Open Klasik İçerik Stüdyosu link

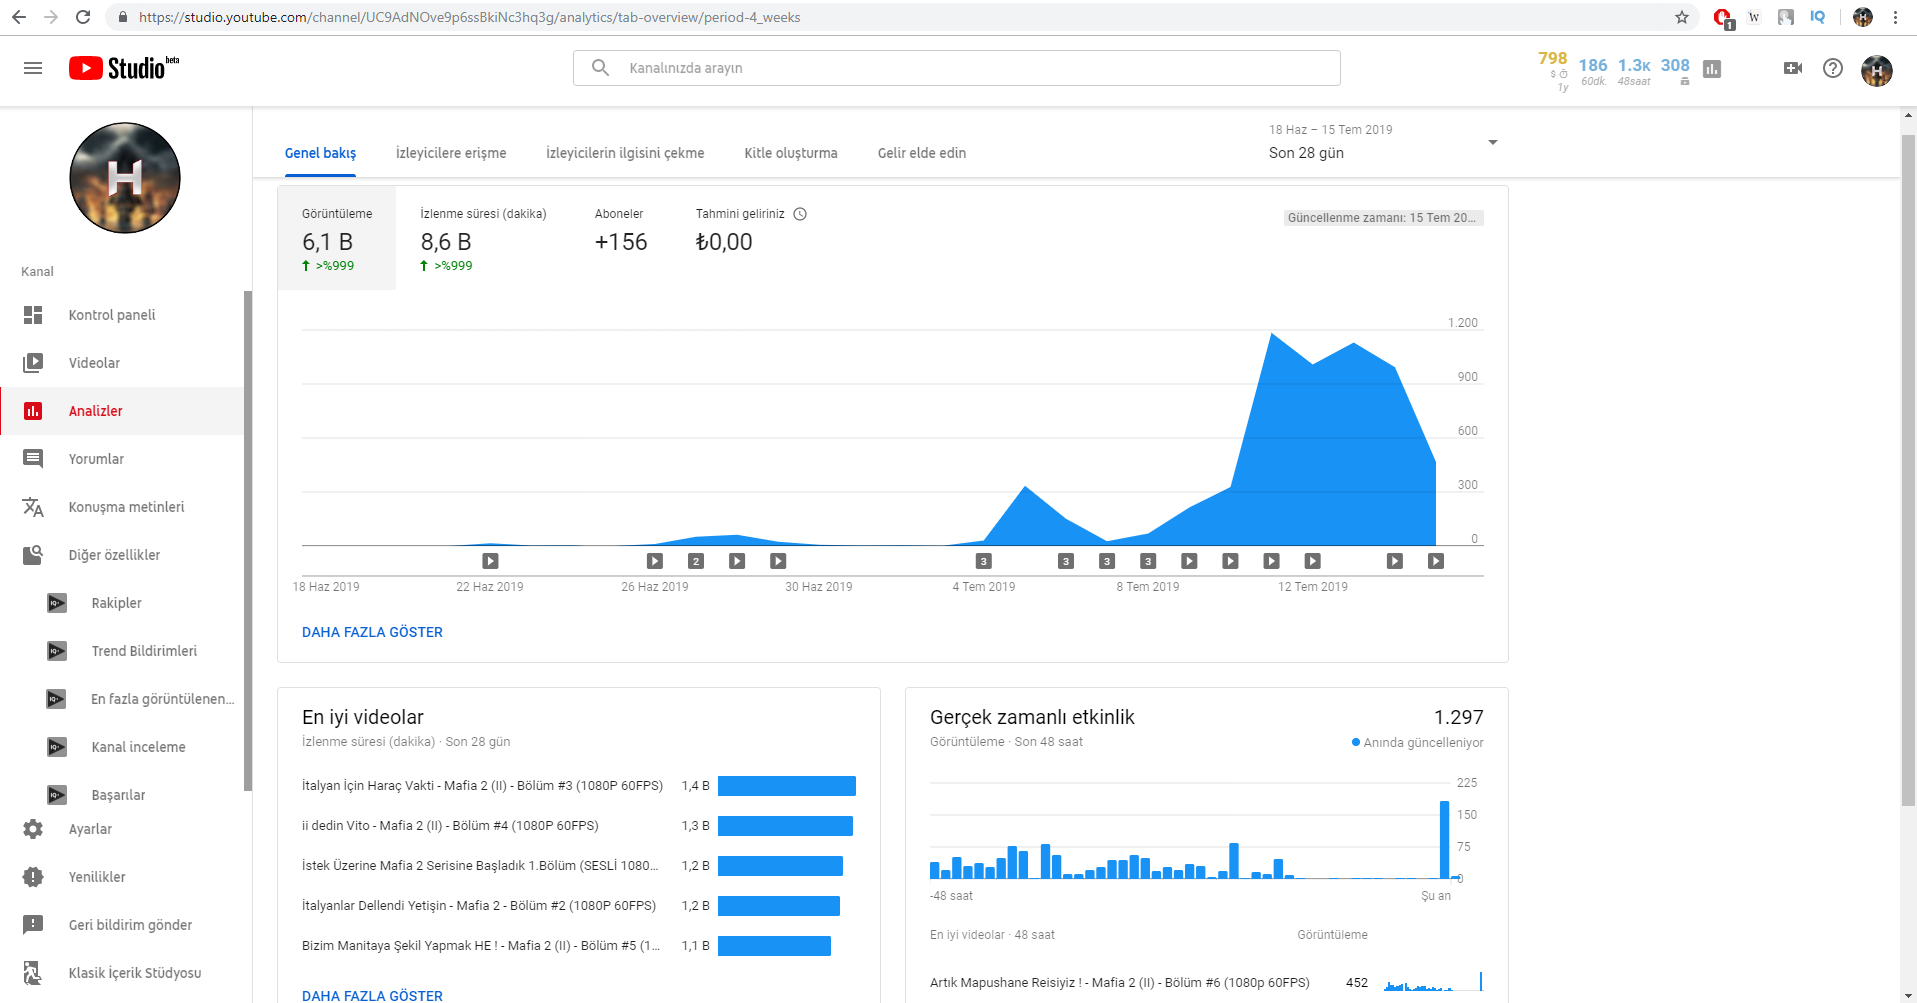(135, 973)
